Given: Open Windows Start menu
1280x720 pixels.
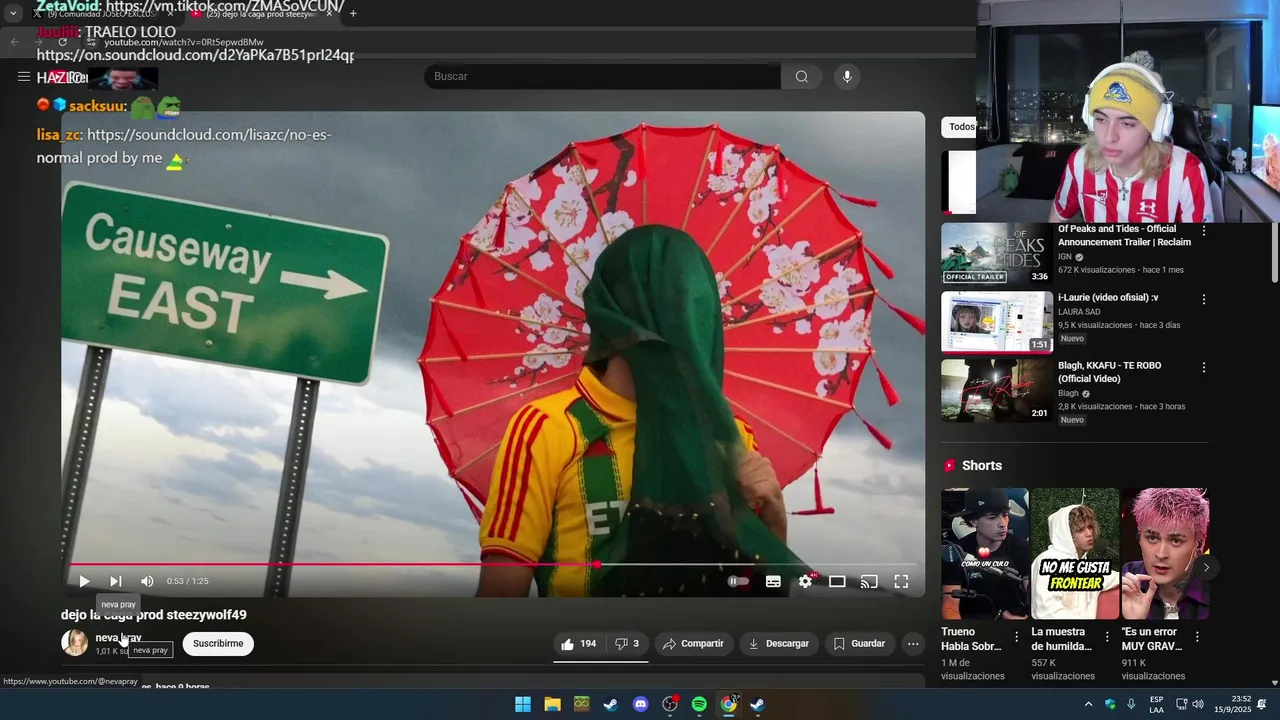Looking at the screenshot, I should point(523,704).
